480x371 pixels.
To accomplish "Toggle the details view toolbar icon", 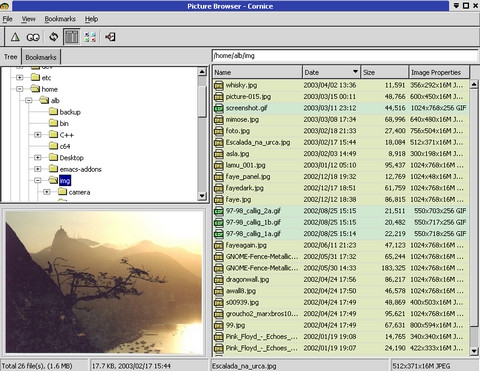I will [x=71, y=37].
